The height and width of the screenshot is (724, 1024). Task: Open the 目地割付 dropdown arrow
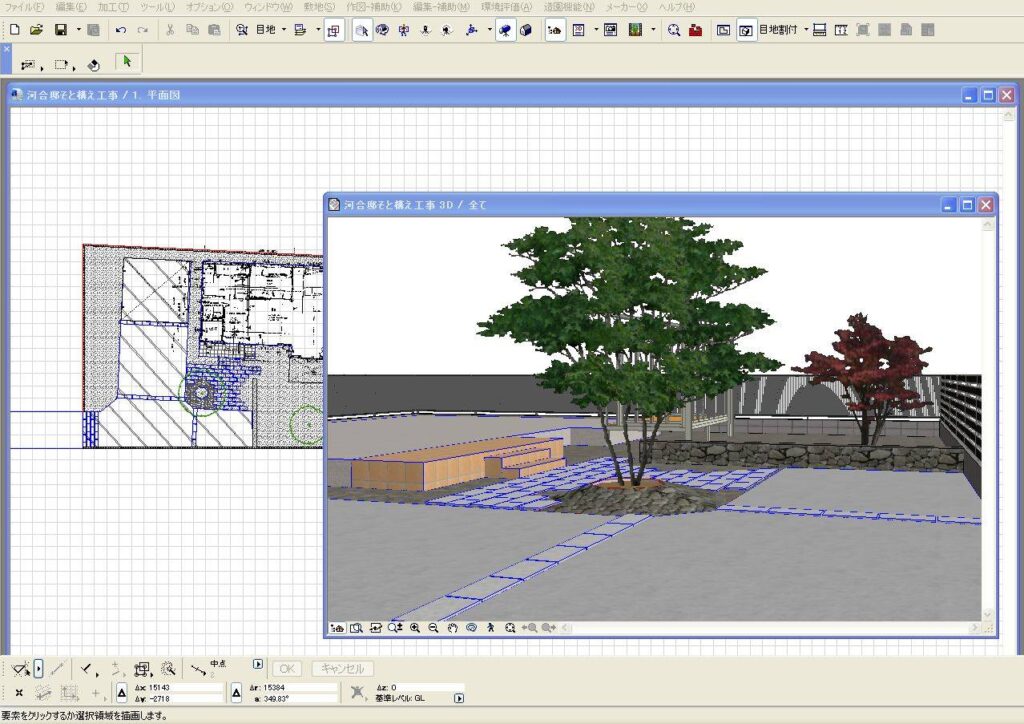[x=805, y=30]
